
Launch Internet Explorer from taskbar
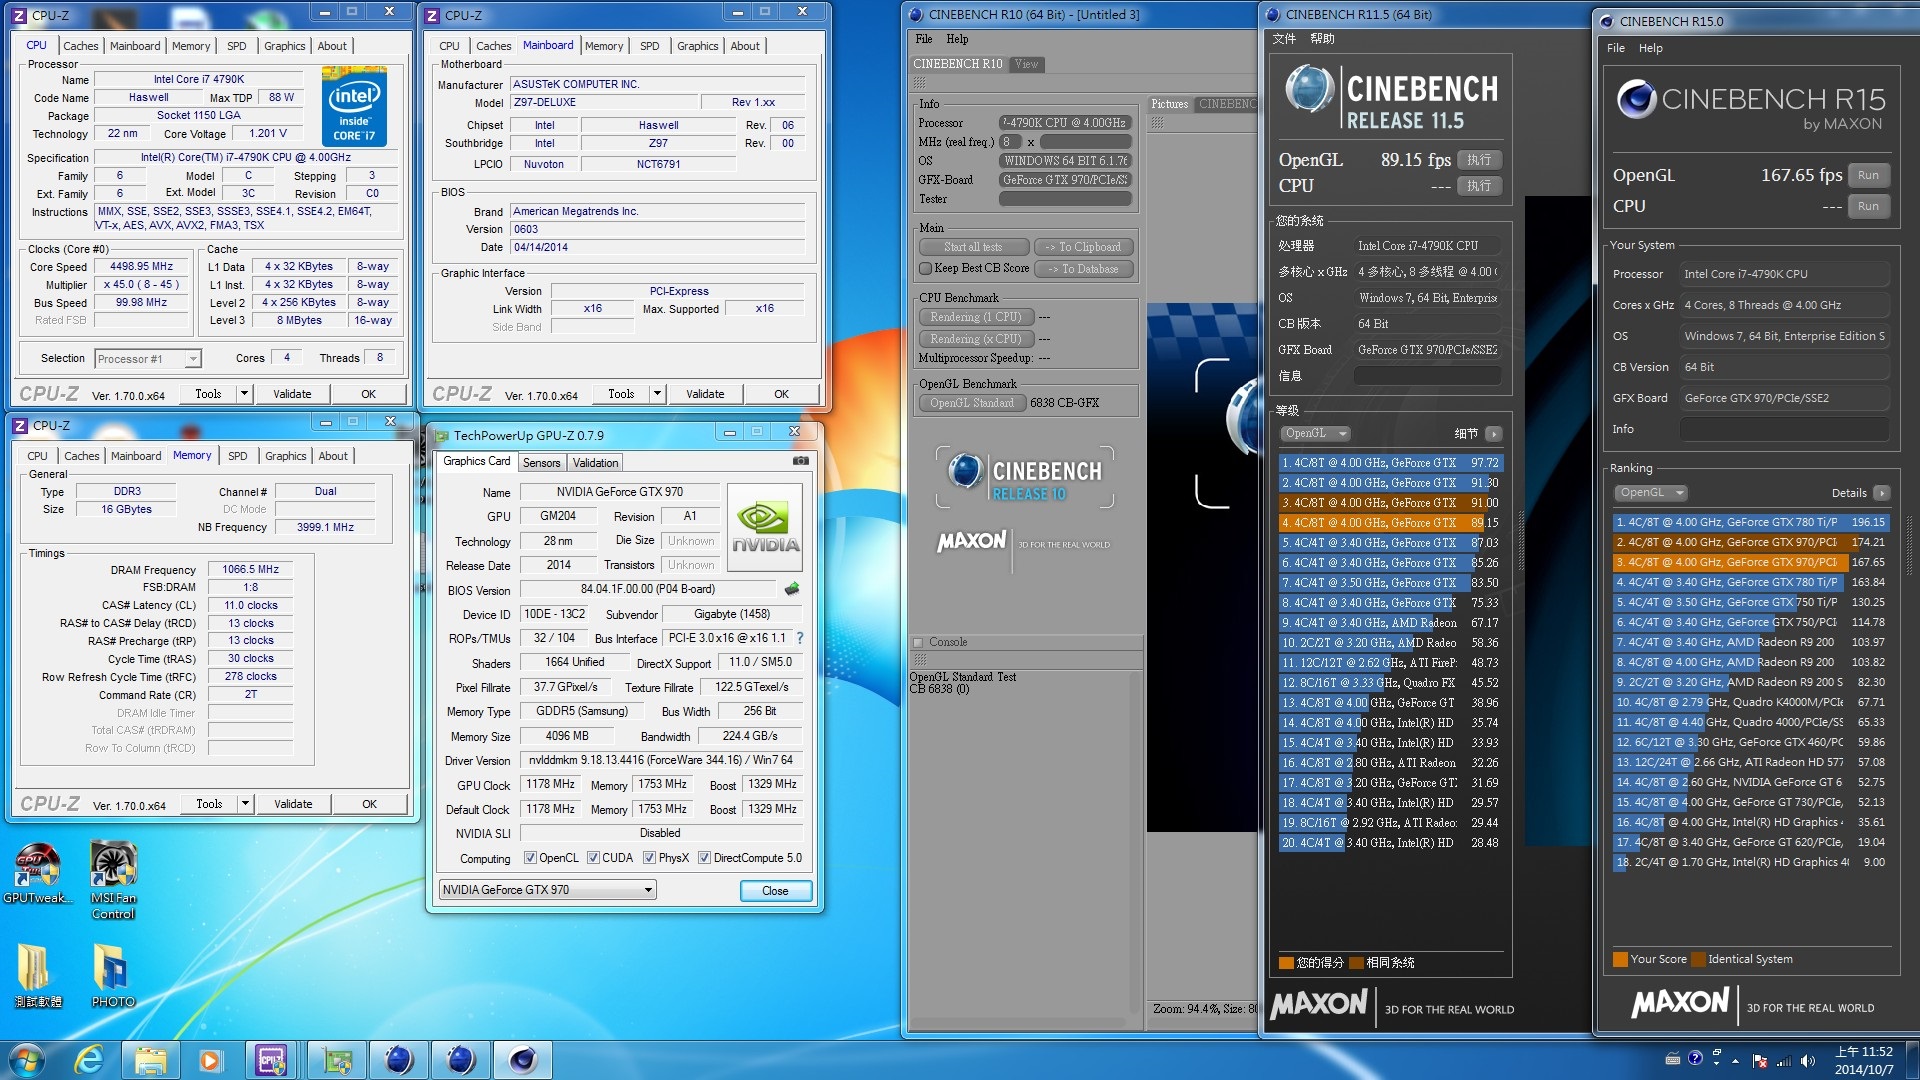point(89,1059)
